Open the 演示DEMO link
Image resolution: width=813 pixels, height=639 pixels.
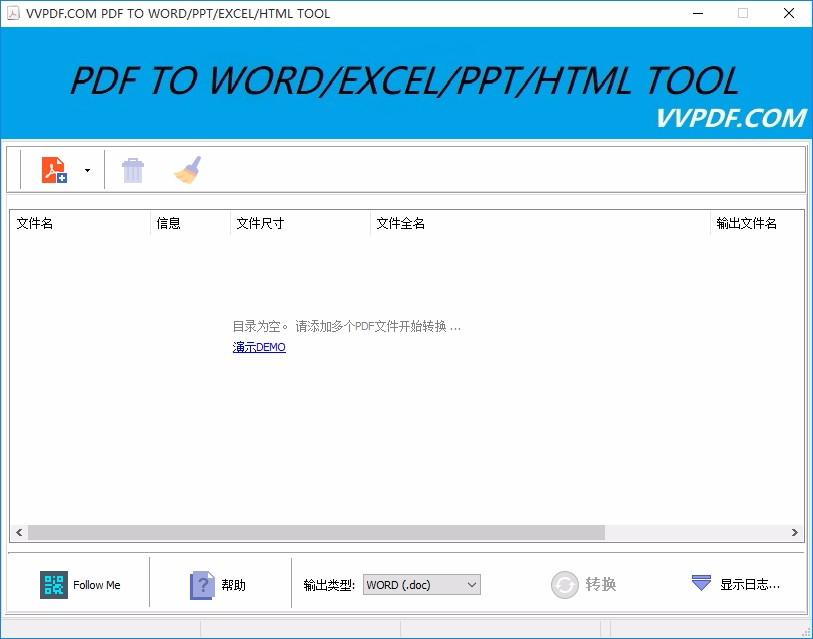(x=259, y=347)
